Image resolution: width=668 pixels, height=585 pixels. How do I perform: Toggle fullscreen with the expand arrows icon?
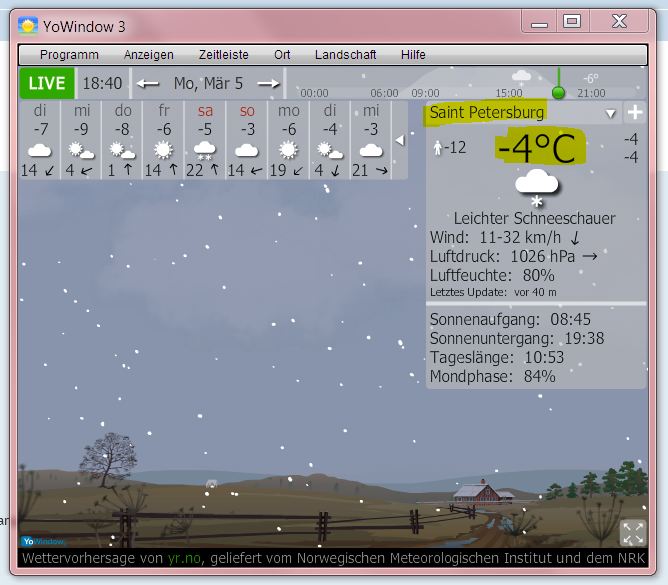tap(633, 533)
